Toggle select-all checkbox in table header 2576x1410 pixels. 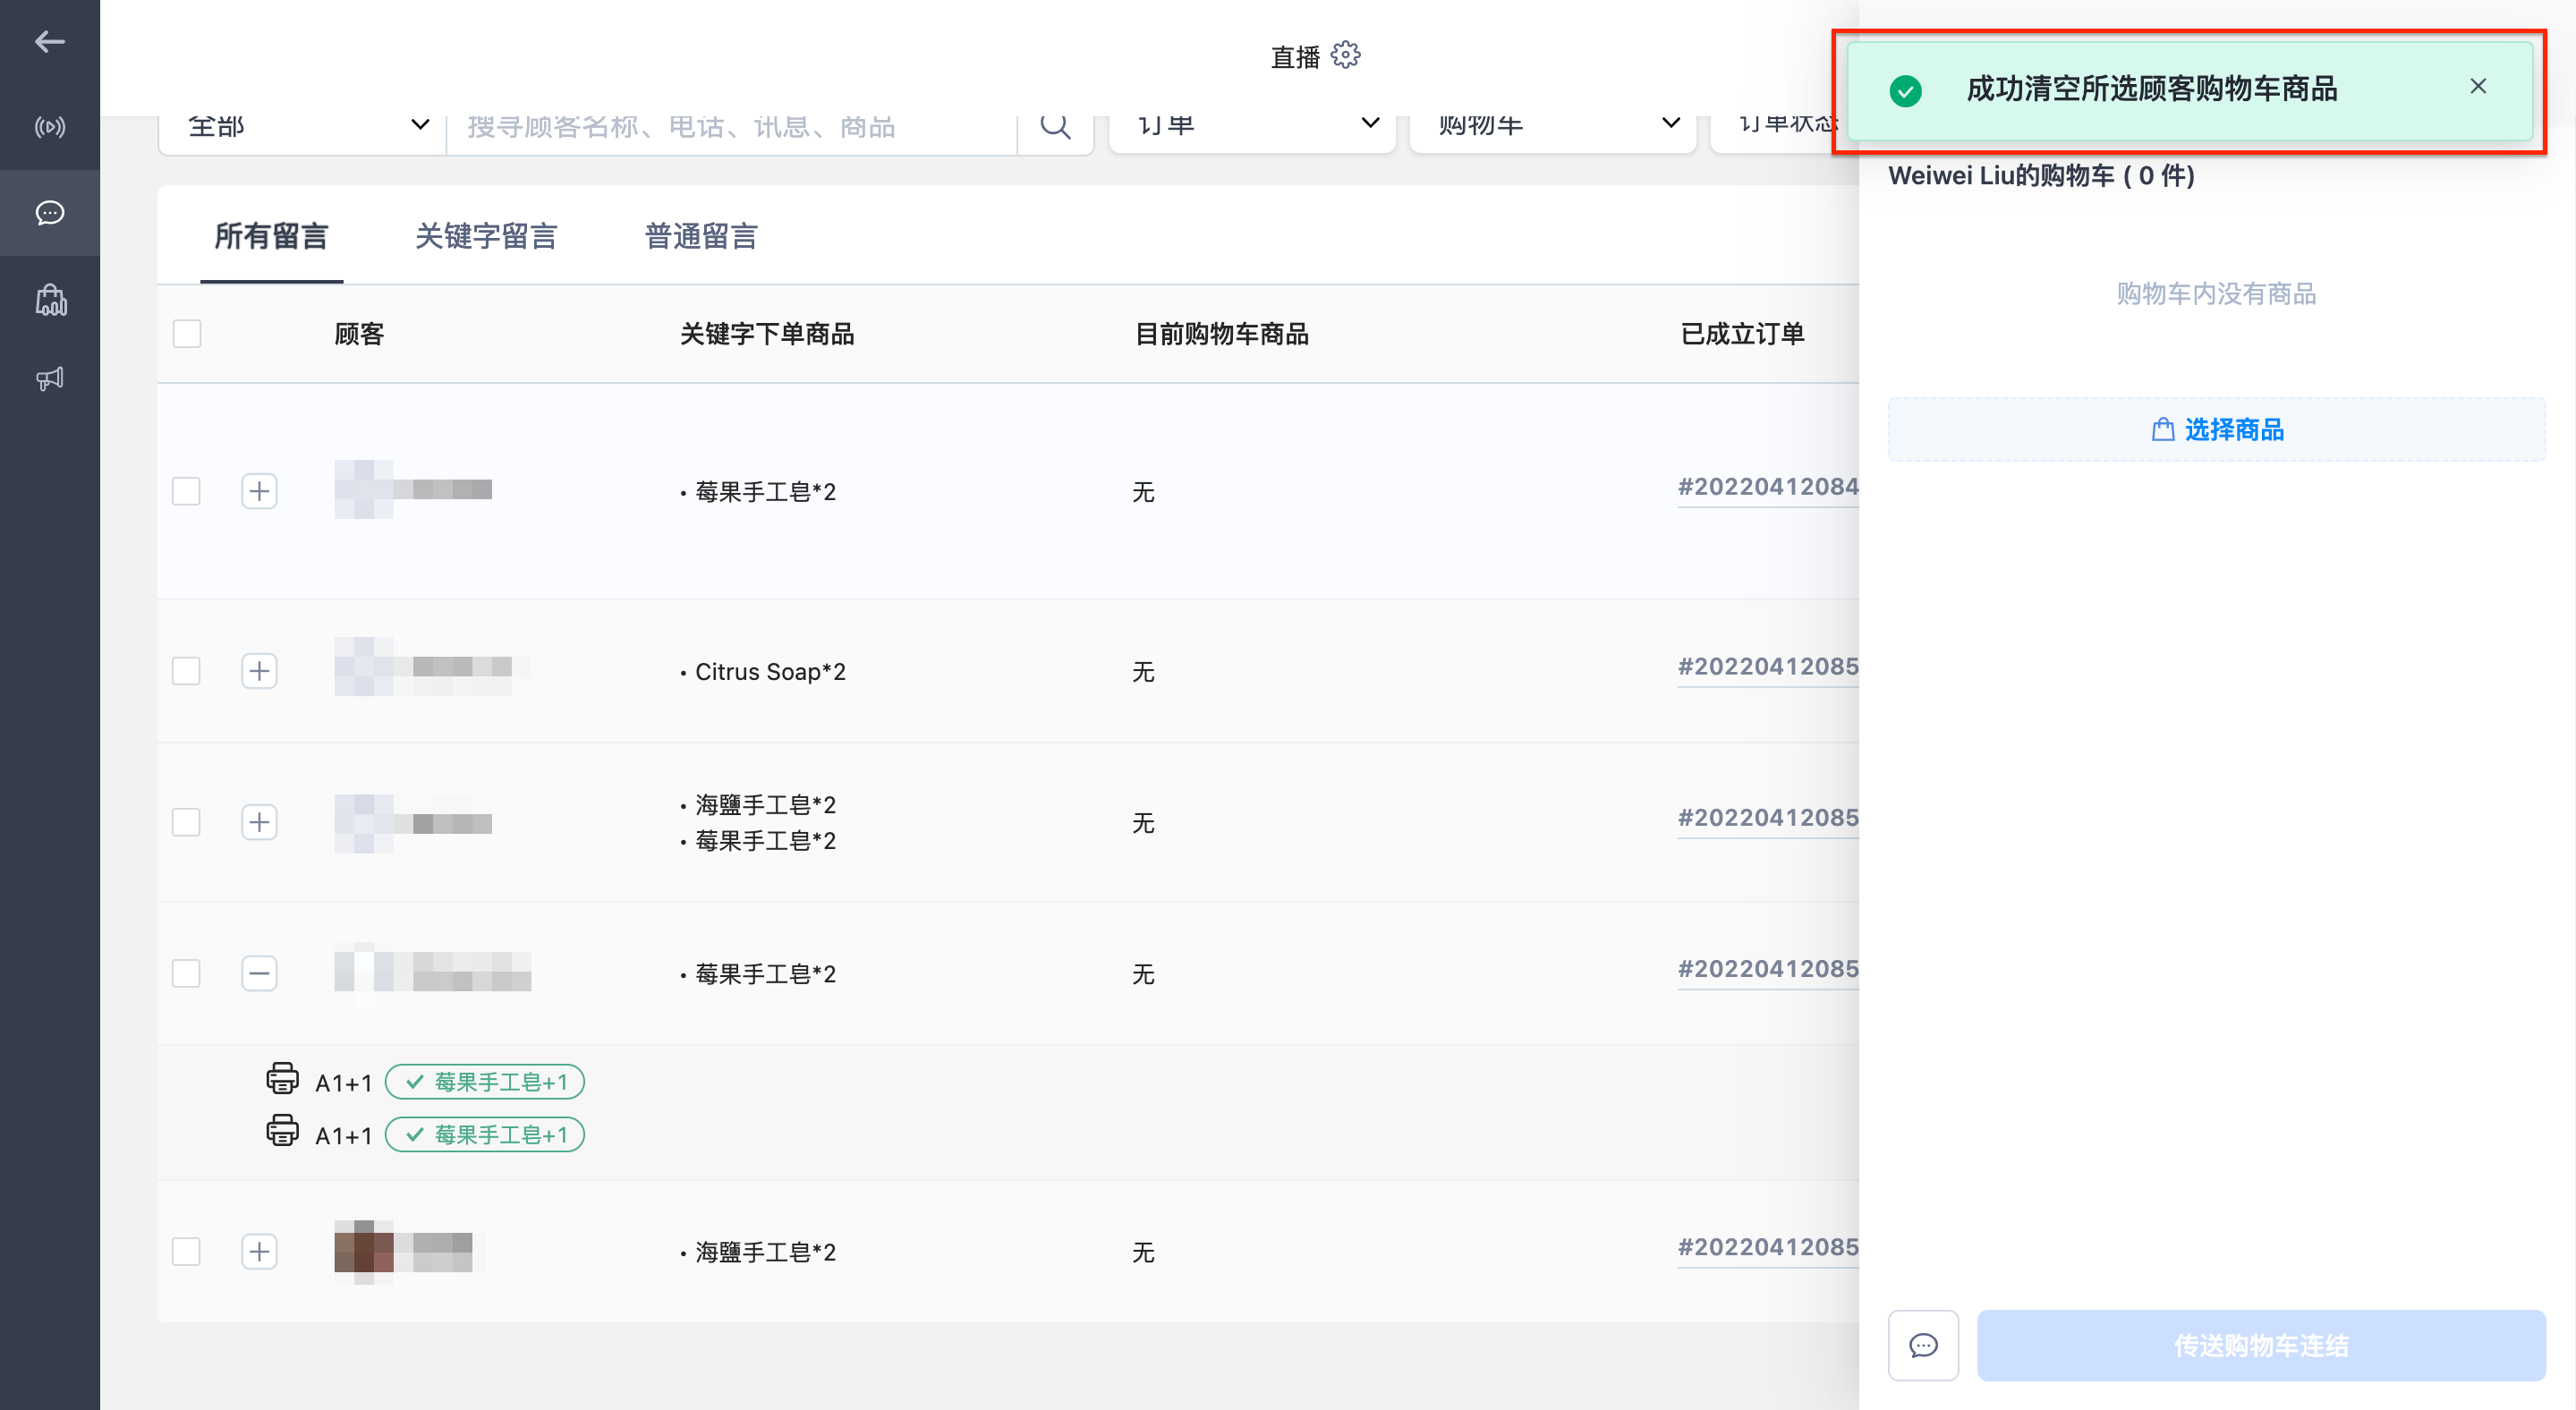[x=187, y=333]
